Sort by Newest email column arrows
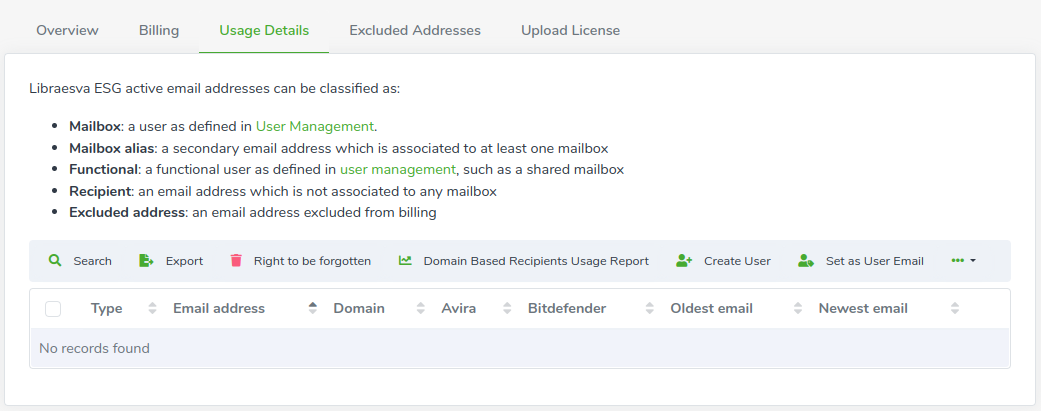 click(955, 308)
